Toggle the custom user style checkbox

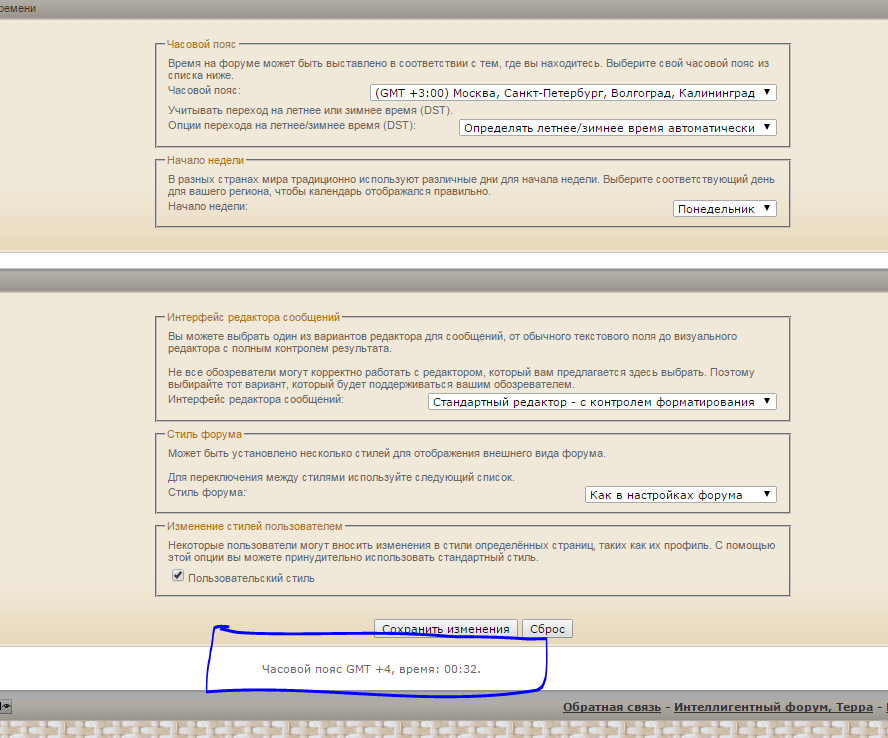(178, 575)
